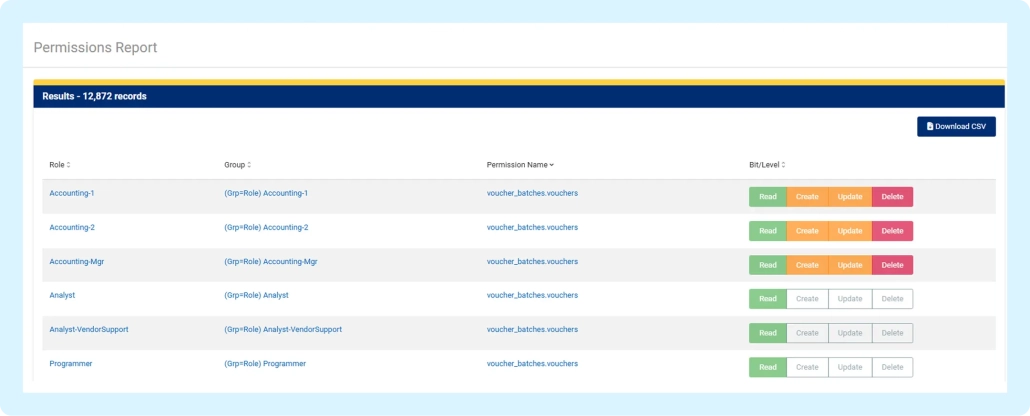Sort the table by Role column
1030x416 pixels.
coord(60,165)
